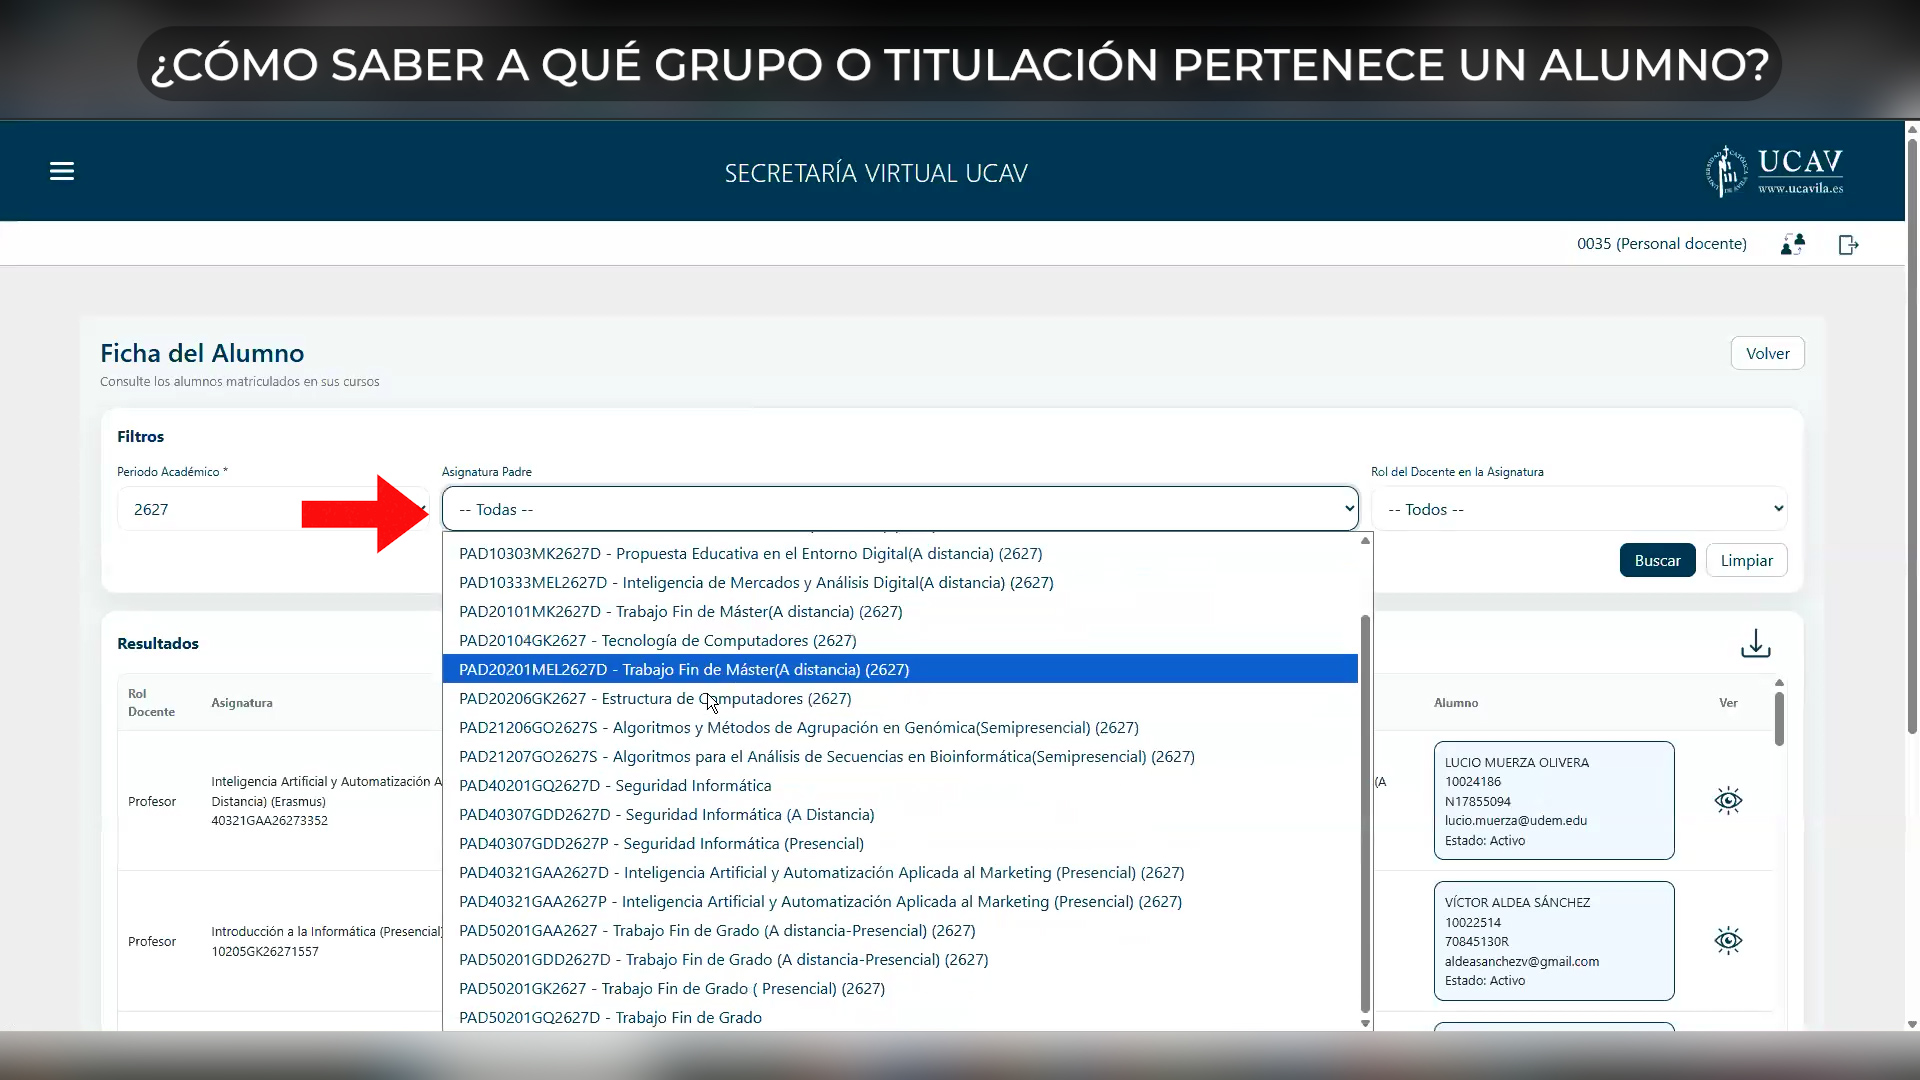Viewport: 1920px width, 1080px height.
Task: Click the dropdown list scroll-down arrow
Action: coord(1365,1023)
